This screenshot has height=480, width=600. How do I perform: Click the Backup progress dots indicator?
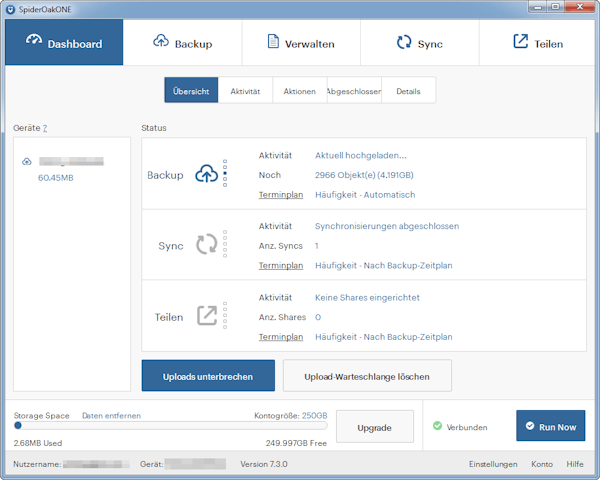point(225,173)
